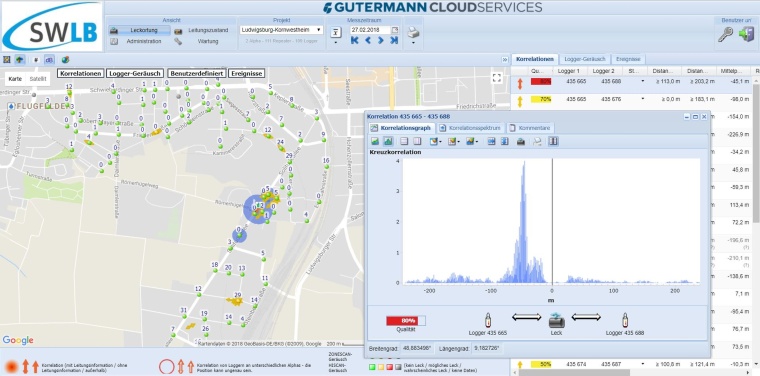Toggle the dB display option
Viewport: 760px width, 376px height.
[x=49, y=60]
